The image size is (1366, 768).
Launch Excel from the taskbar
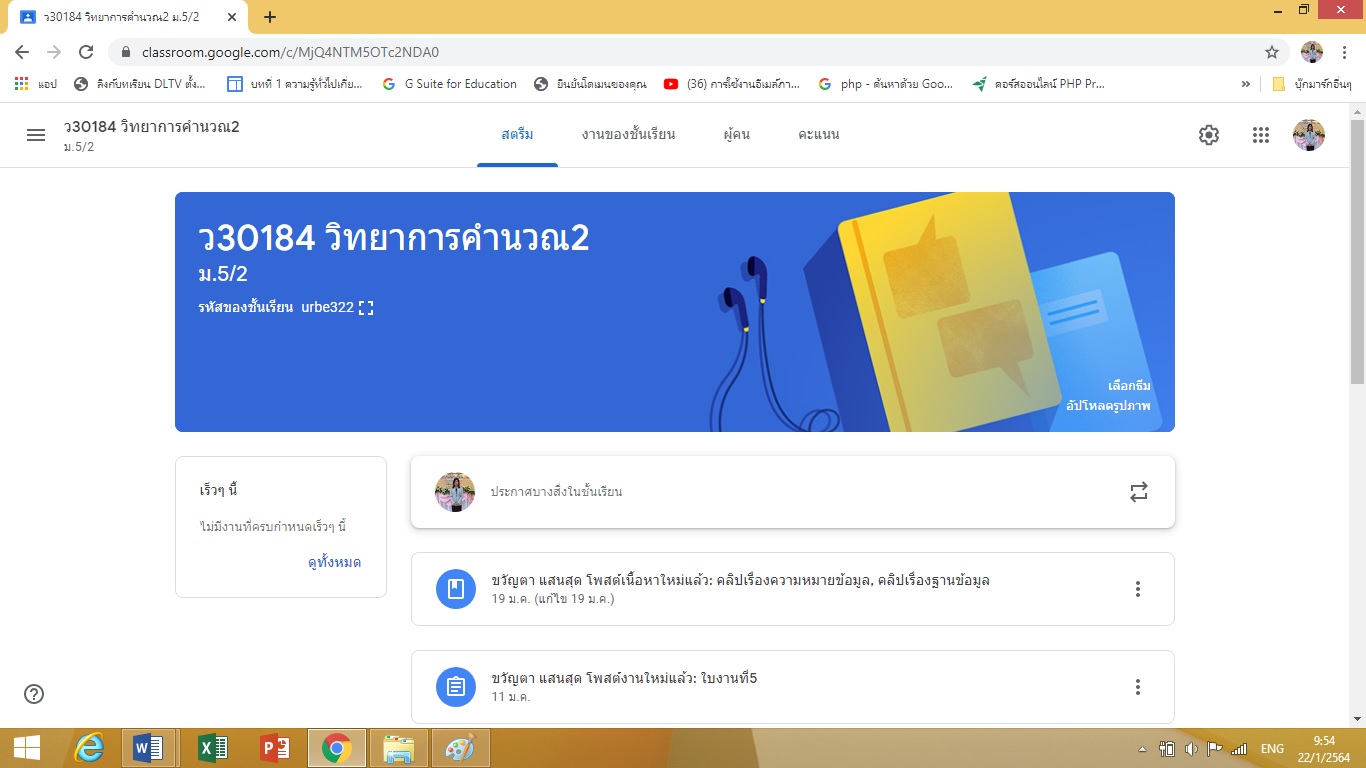tap(211, 748)
